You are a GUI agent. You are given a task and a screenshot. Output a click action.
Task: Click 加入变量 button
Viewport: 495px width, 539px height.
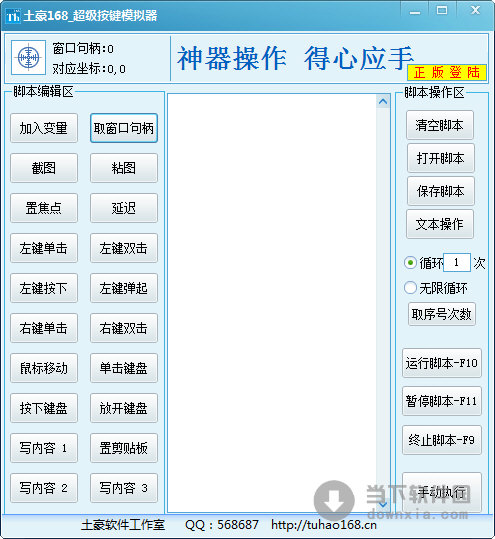tap(44, 128)
